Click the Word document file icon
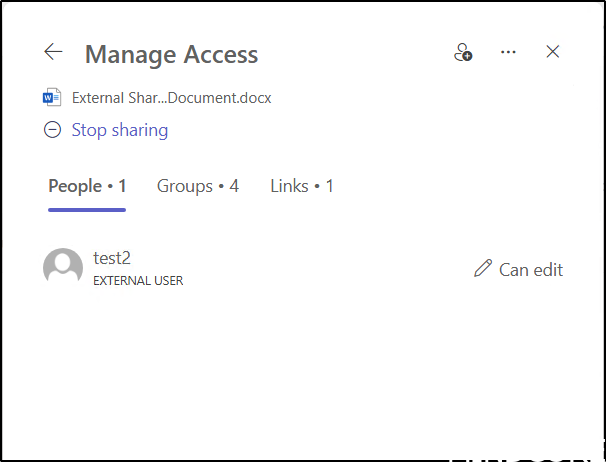The image size is (606, 462). 52,98
